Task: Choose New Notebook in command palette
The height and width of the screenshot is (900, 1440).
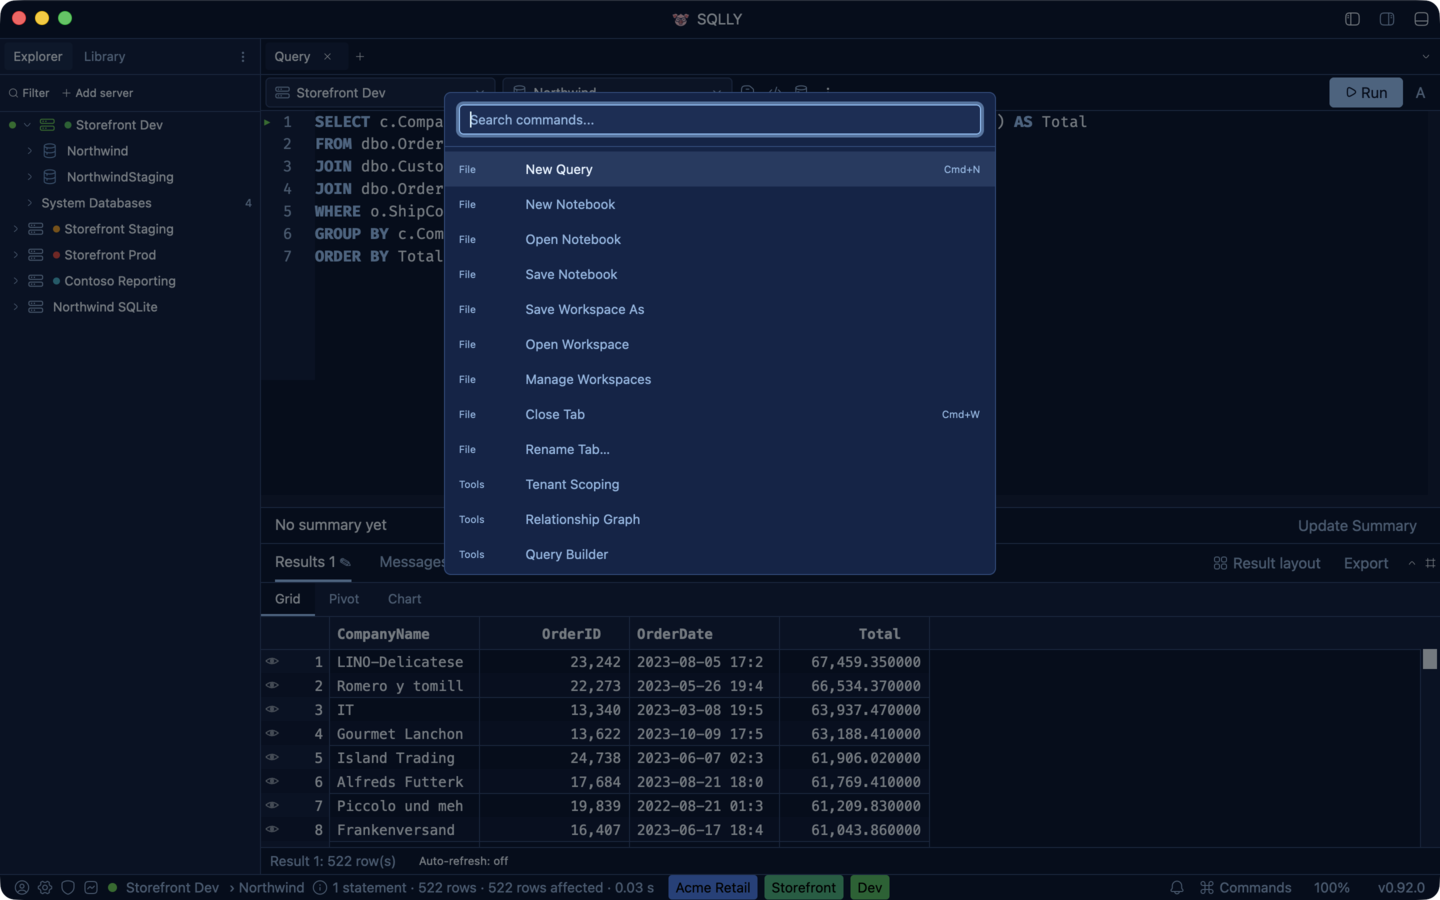Action: click(720, 204)
